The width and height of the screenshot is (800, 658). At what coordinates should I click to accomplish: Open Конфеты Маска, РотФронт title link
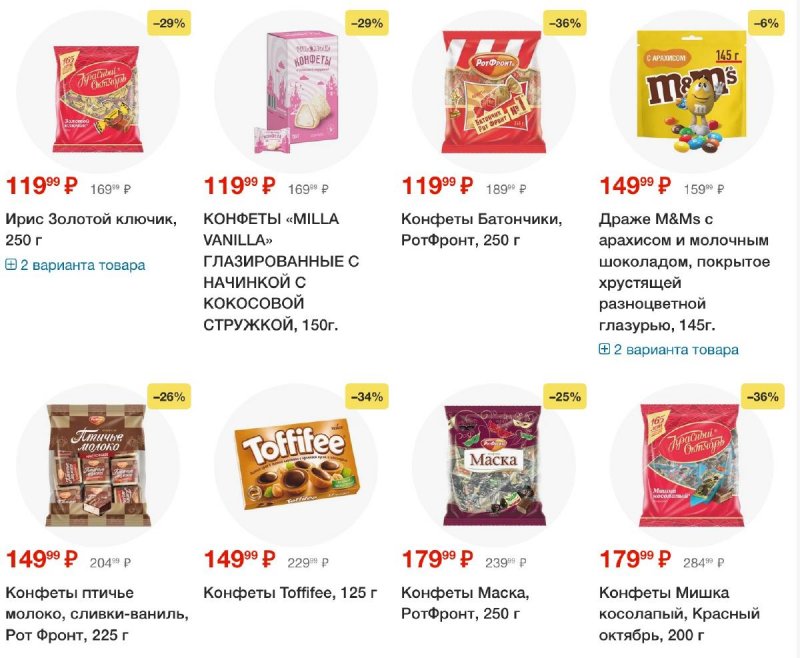[465, 603]
